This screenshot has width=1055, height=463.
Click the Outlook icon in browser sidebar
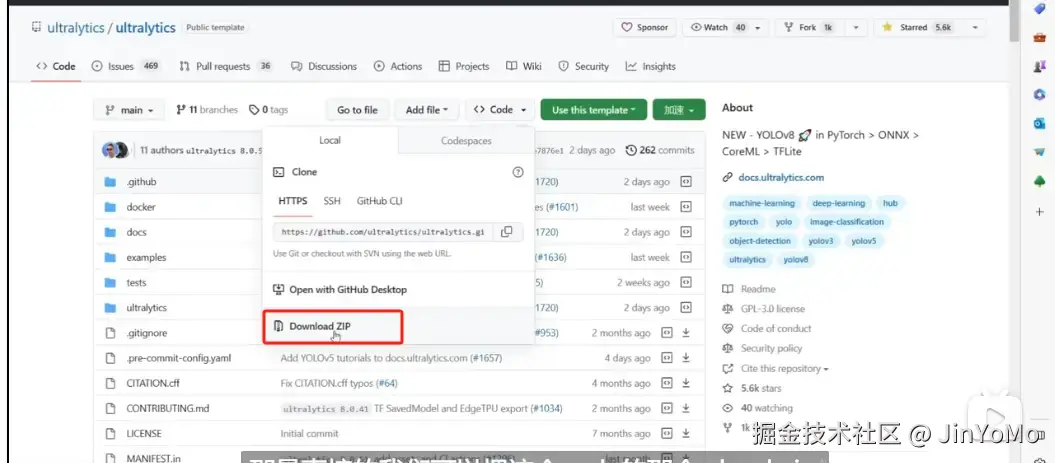[x=1040, y=124]
